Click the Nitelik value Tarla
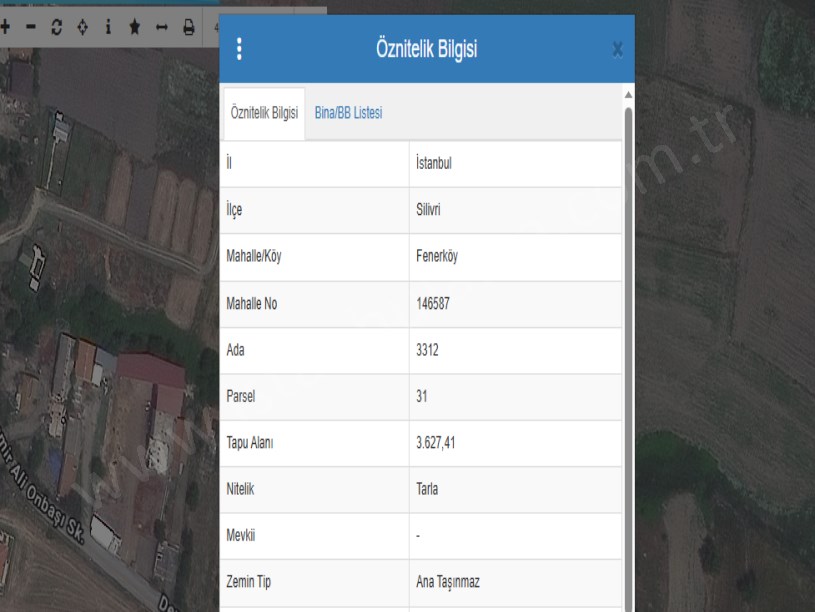This screenshot has height=612, width=815. pos(430,489)
